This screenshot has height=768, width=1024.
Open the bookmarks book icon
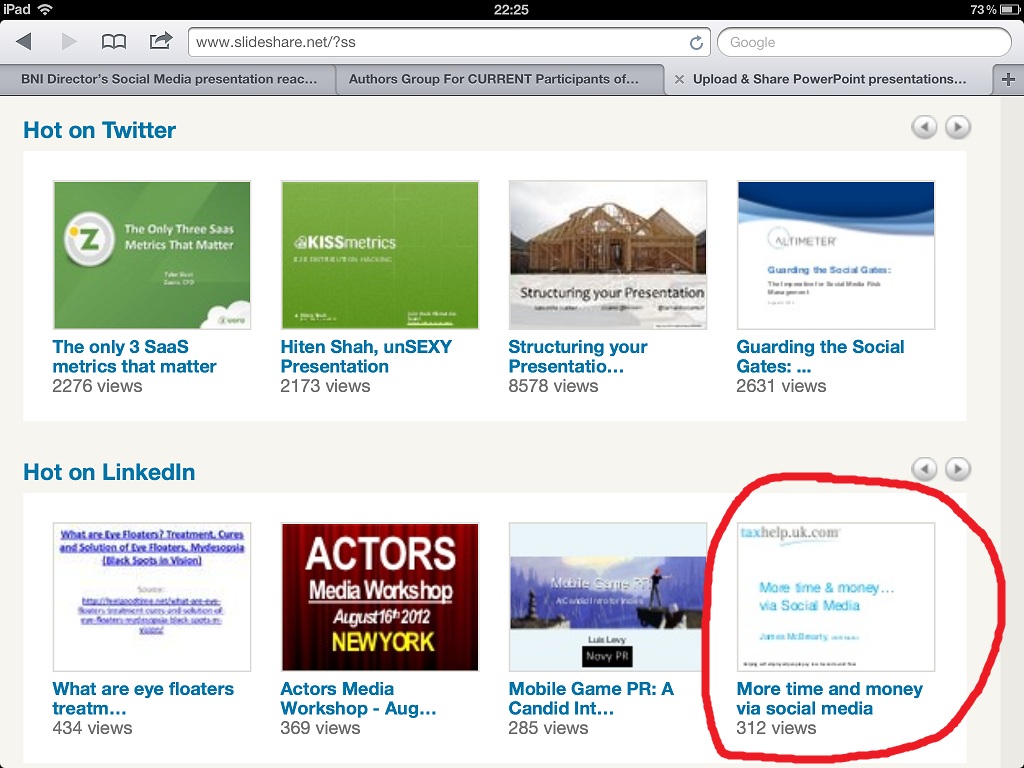[115, 42]
